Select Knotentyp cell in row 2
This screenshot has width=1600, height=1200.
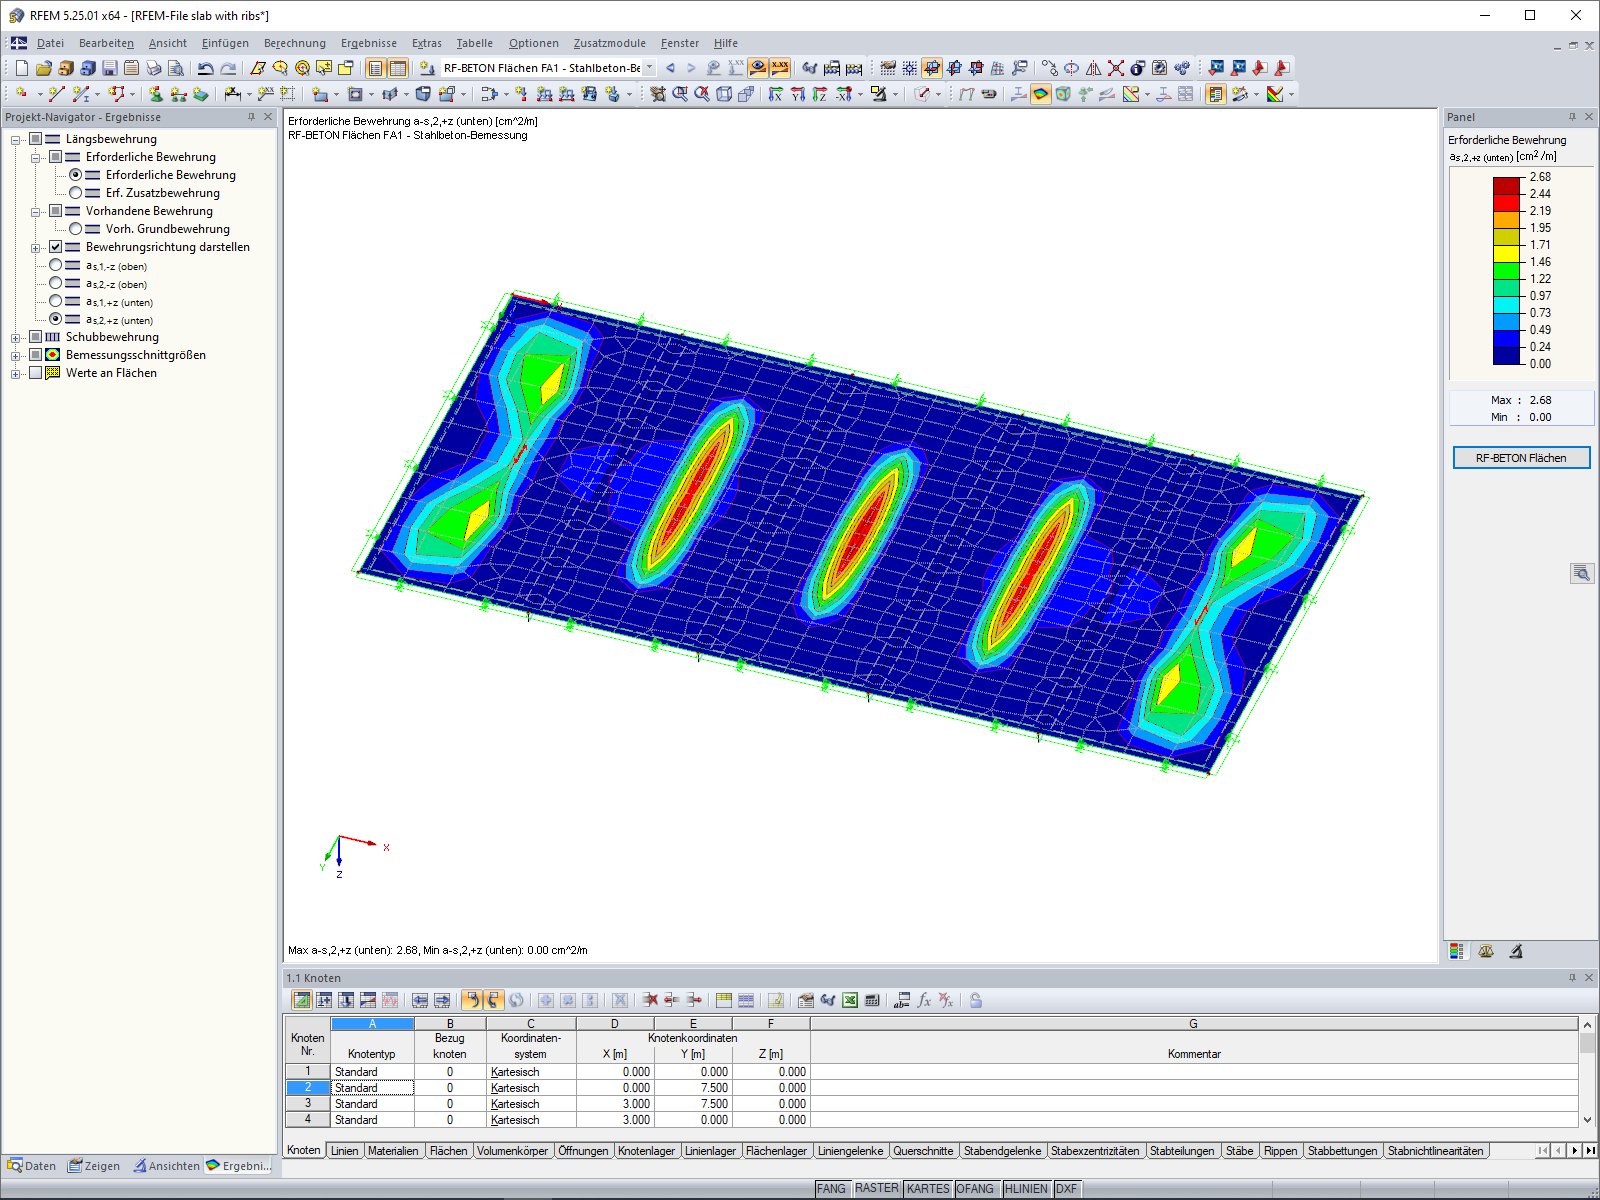tap(372, 1088)
